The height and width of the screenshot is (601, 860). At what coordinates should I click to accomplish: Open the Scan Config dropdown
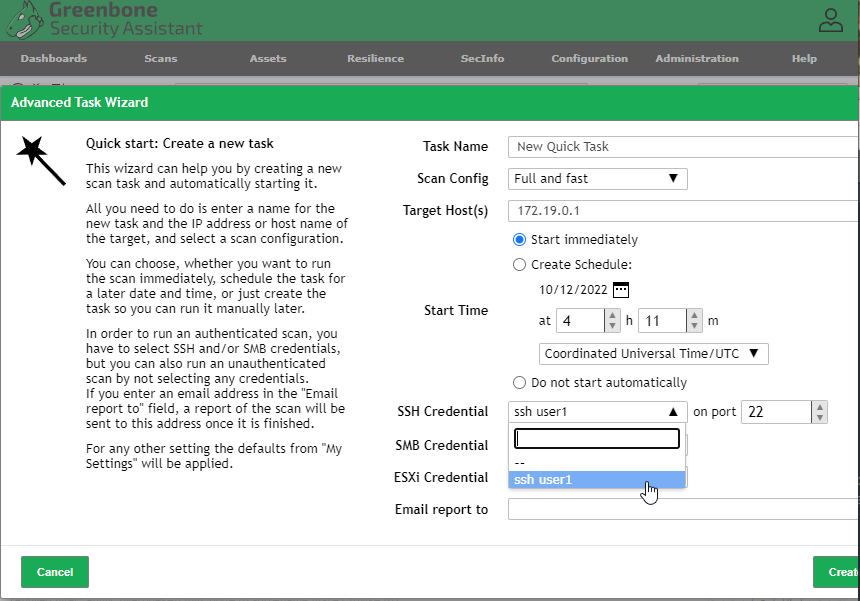pyautogui.click(x=597, y=179)
